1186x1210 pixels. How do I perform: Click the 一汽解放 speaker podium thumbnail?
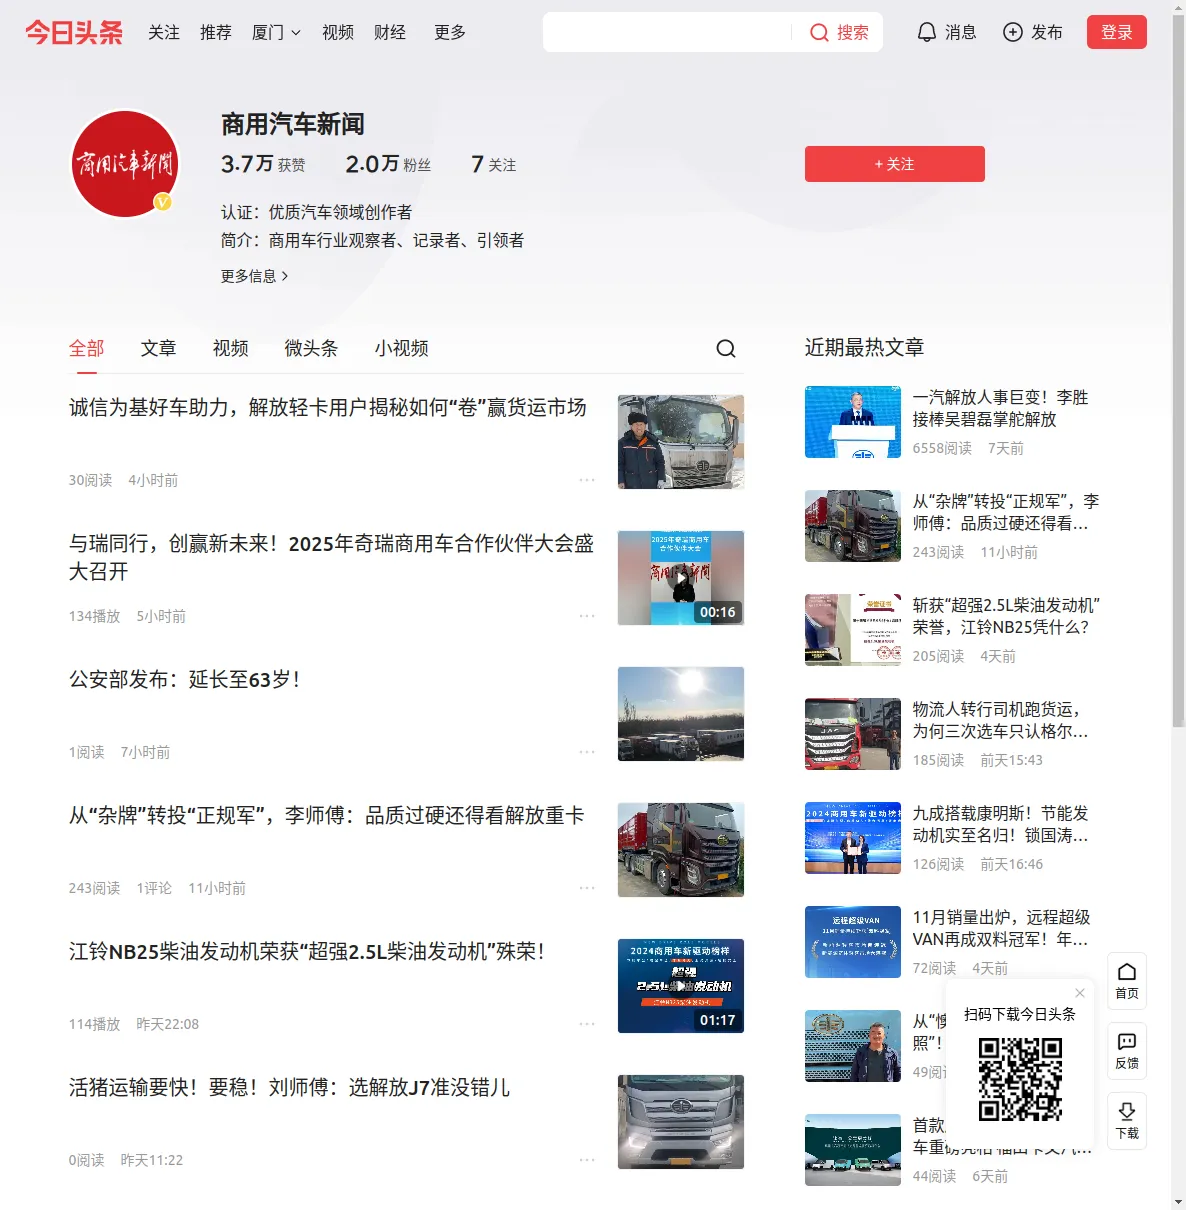[x=853, y=422]
